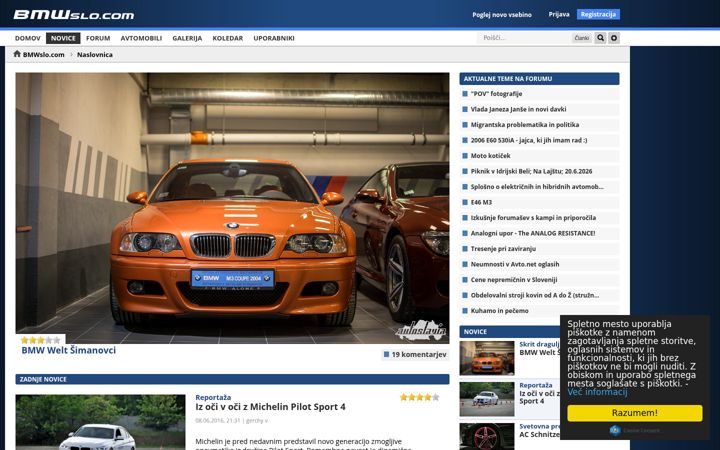Click Reportaža link in Novice sidebar

tap(536, 385)
